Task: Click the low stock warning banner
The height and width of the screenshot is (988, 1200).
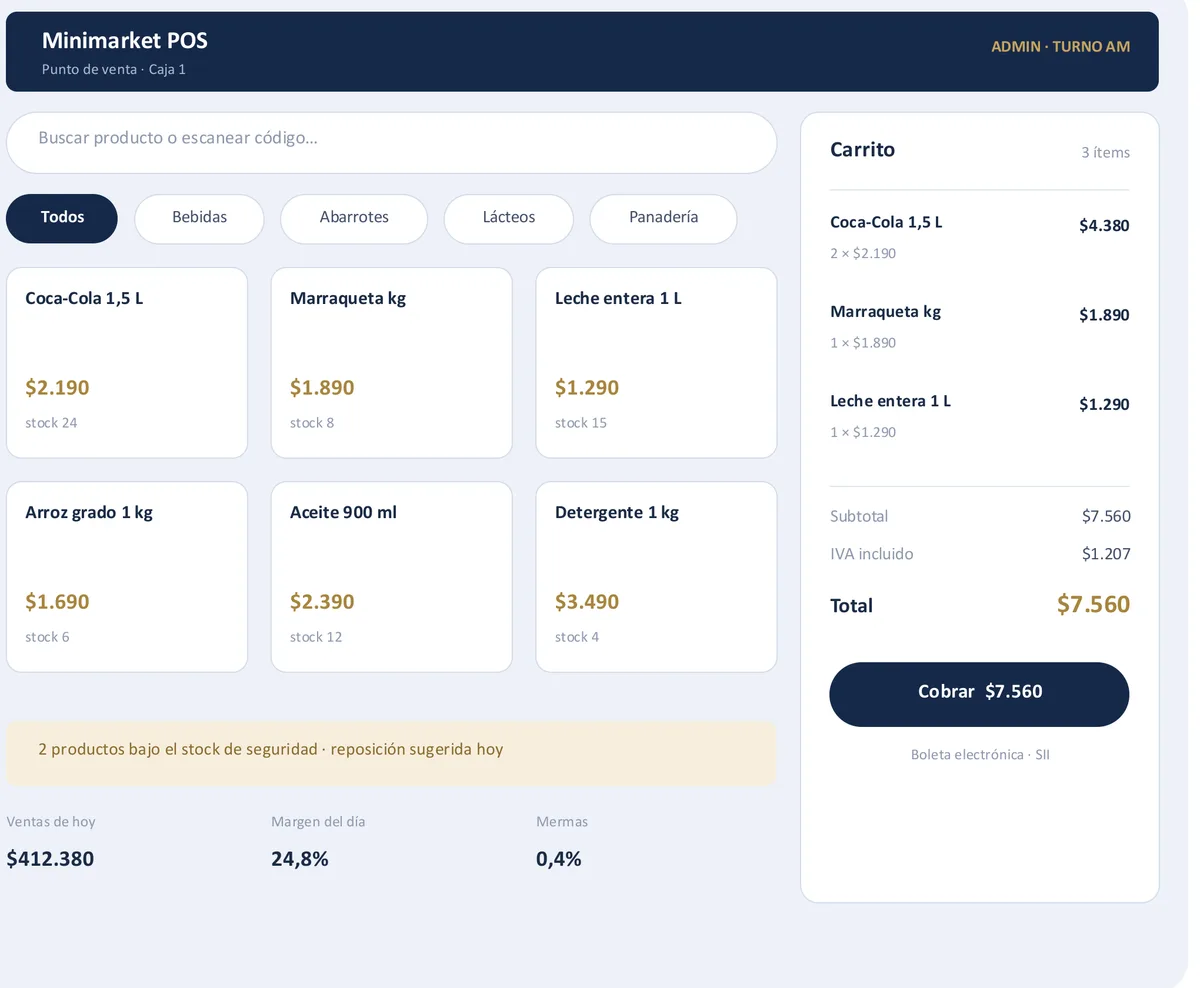Action: 391,753
